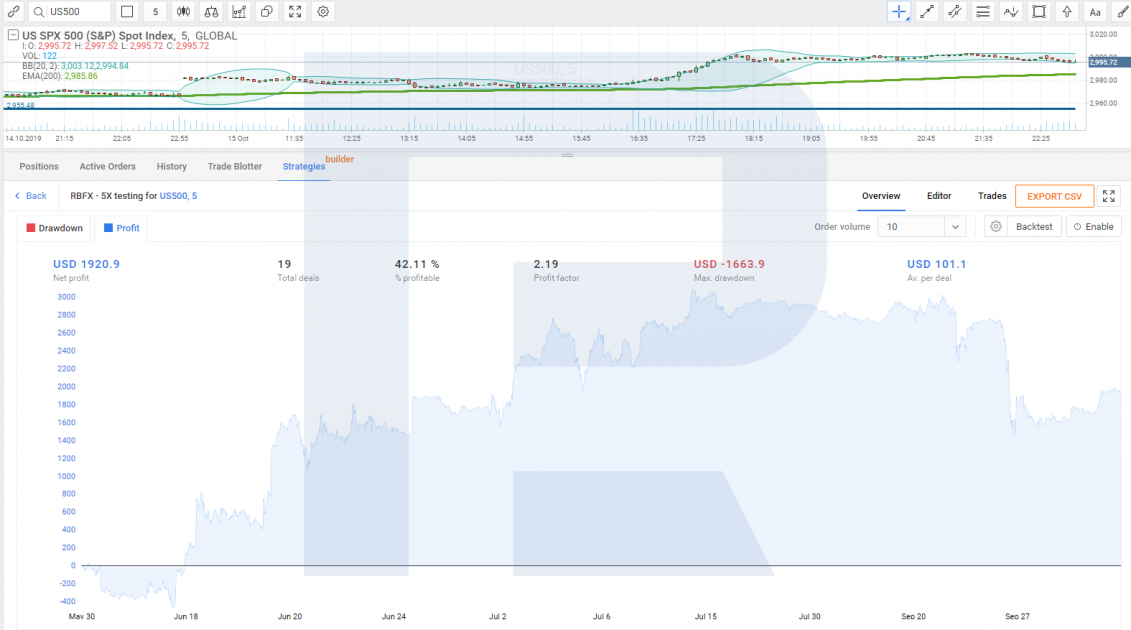Select the trend line drawing tool

coord(927,12)
